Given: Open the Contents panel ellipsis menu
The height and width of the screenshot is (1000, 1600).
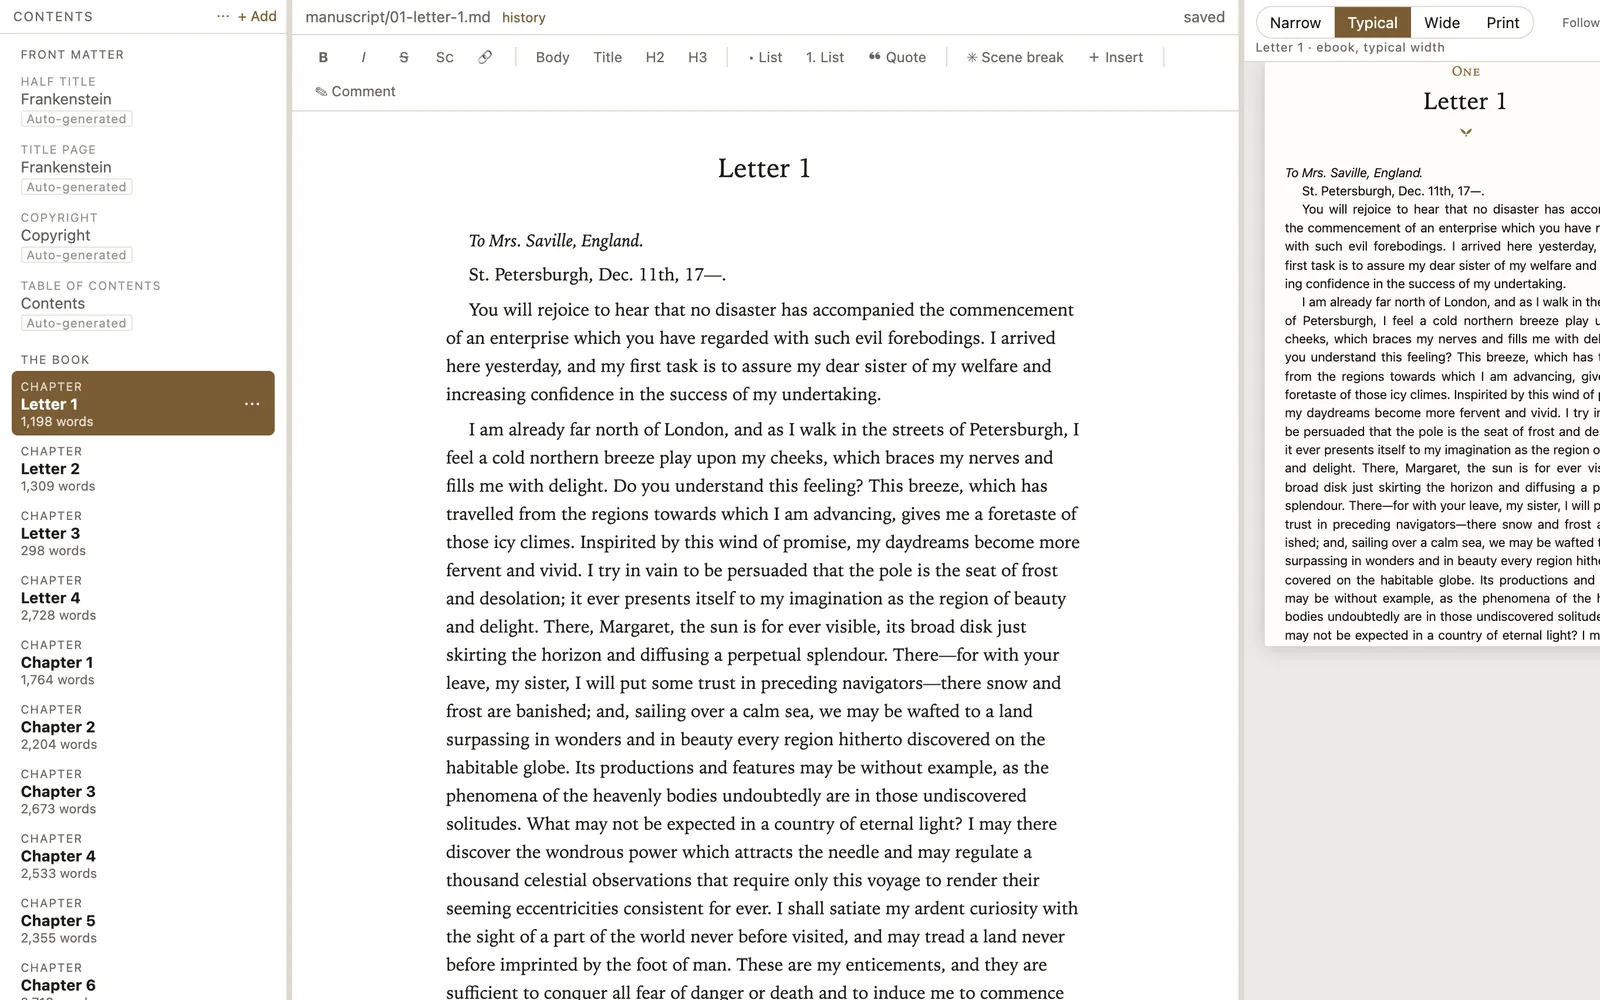Looking at the screenshot, I should pyautogui.click(x=222, y=16).
